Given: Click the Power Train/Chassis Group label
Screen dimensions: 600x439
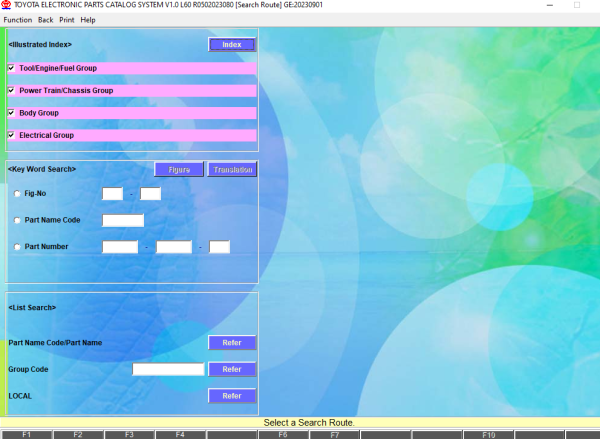Looking at the screenshot, I should [x=66, y=90].
